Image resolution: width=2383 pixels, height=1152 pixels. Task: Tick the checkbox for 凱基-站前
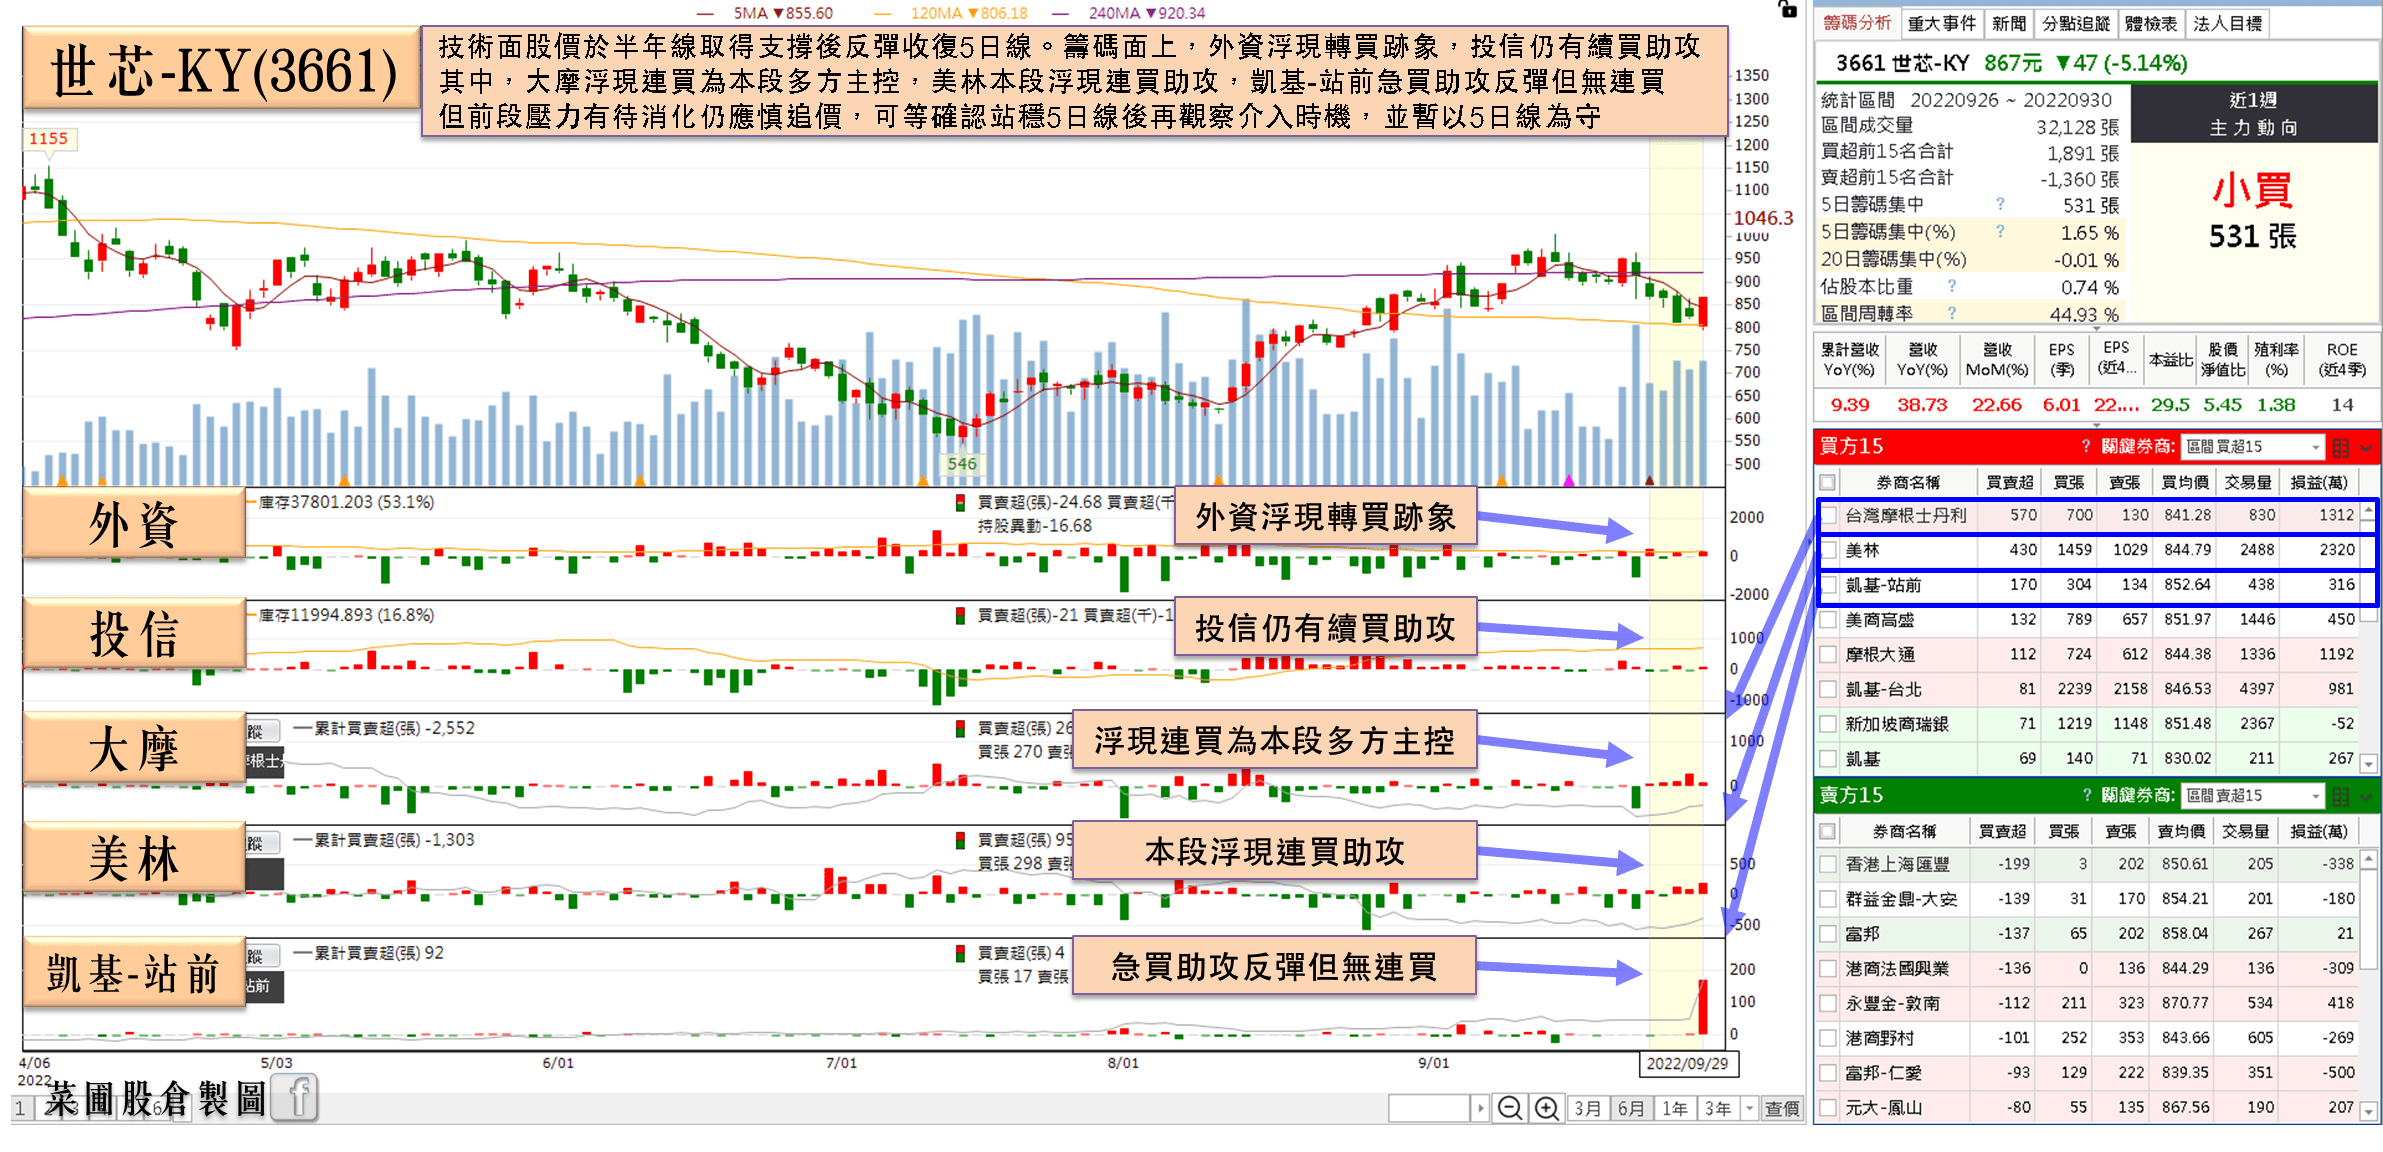[x=1829, y=585]
